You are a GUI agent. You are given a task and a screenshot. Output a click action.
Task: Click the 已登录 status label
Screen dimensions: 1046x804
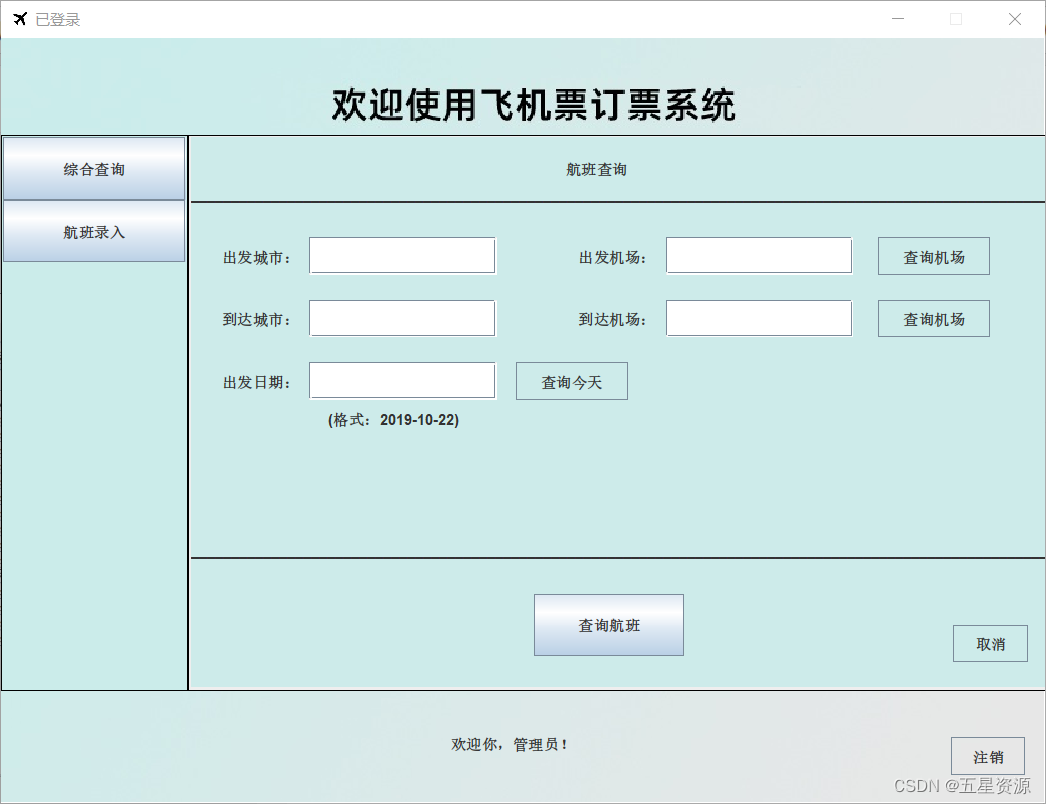tap(55, 18)
